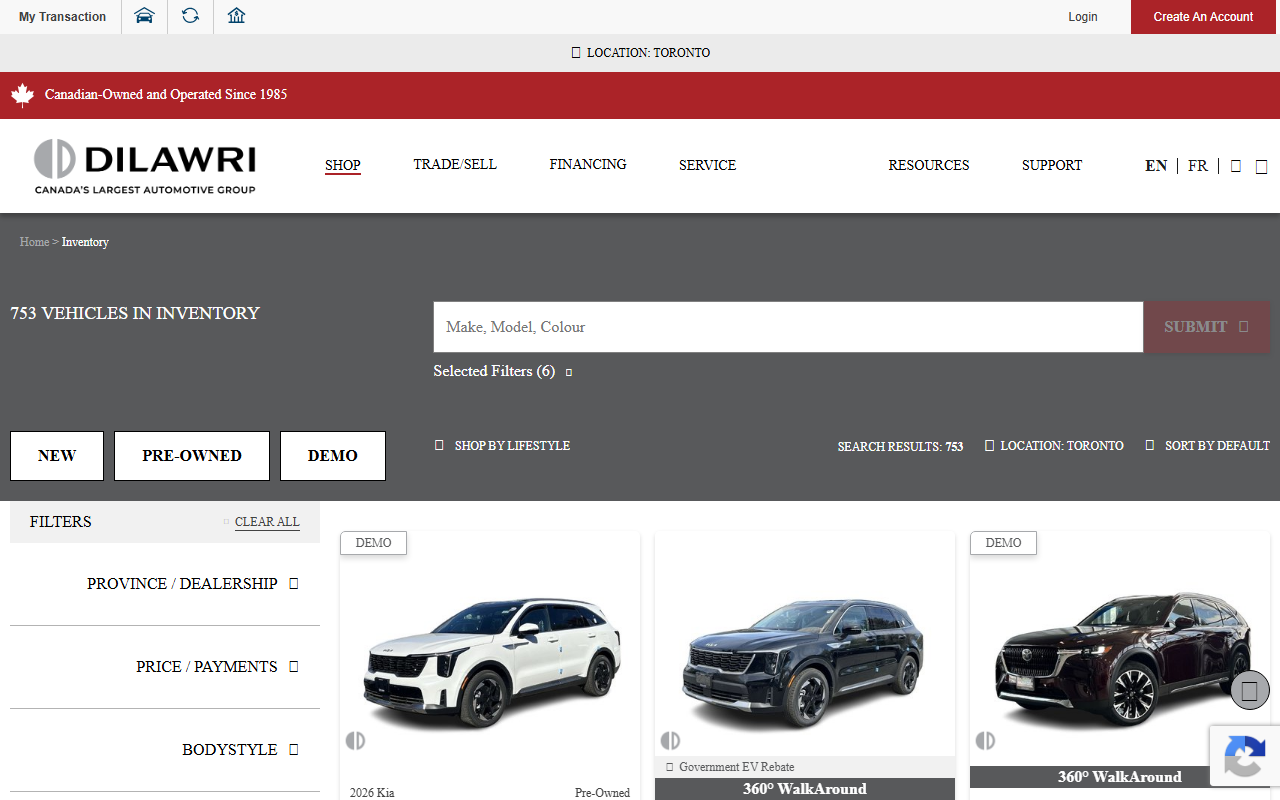Select the PRE-OWNED vehicles filter button
The width and height of the screenshot is (1280, 800).
192,456
